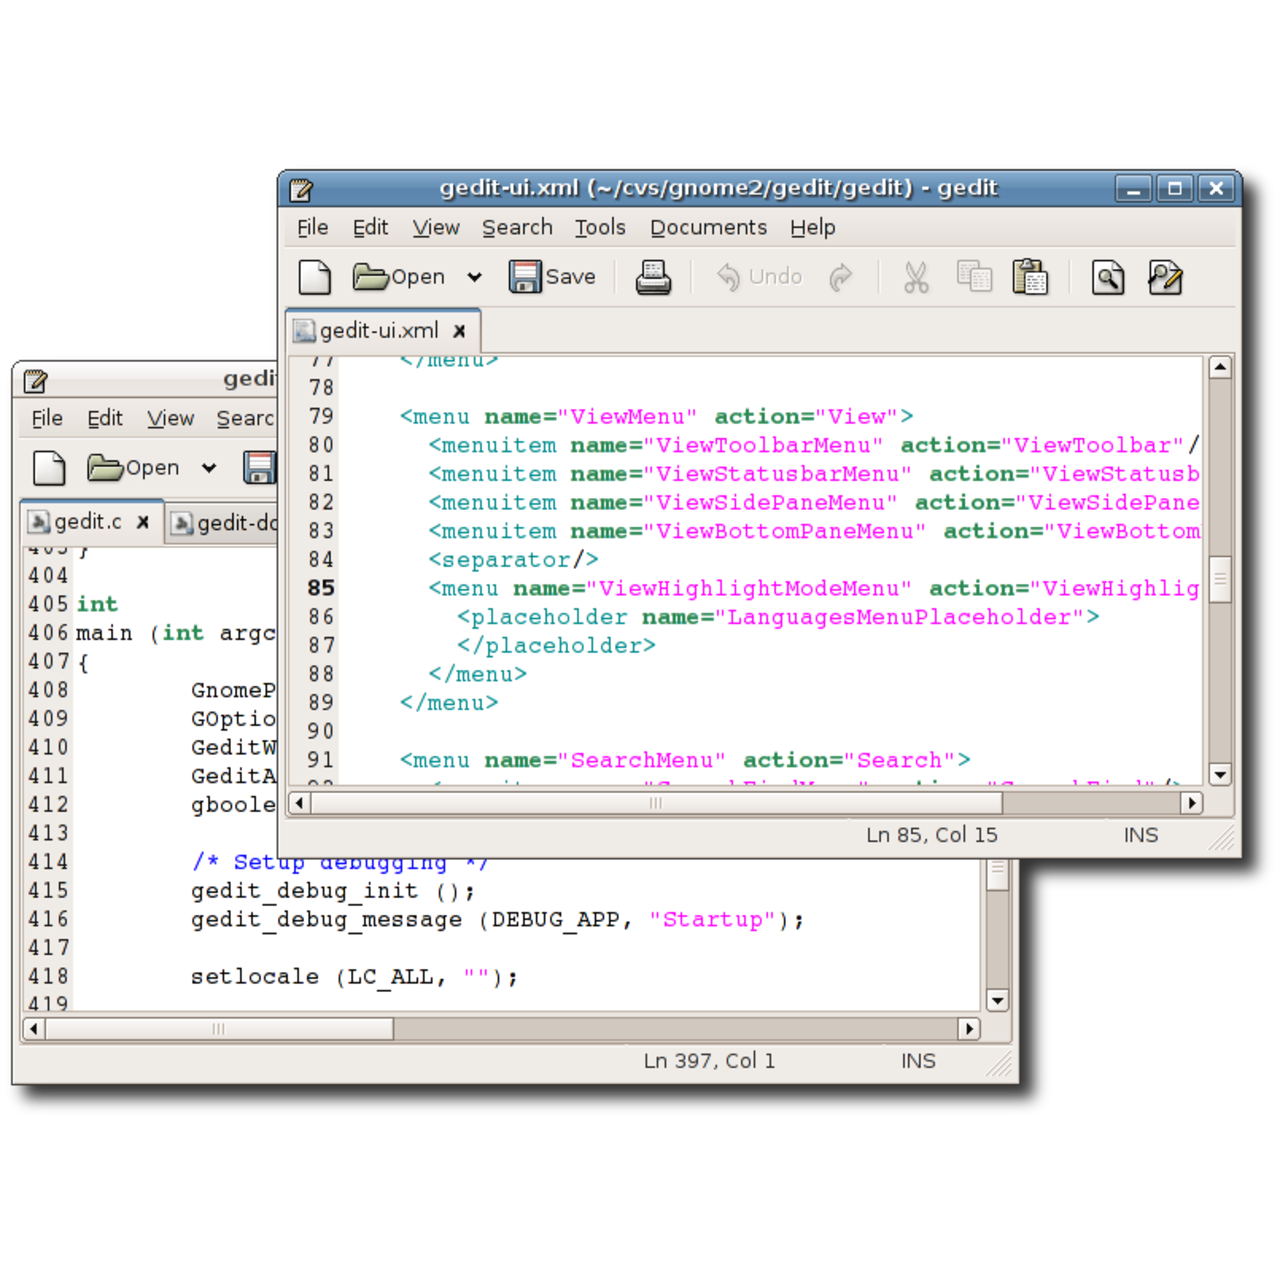1280x1280 pixels.
Task: Open Find and Replace tool
Action: [1165, 277]
